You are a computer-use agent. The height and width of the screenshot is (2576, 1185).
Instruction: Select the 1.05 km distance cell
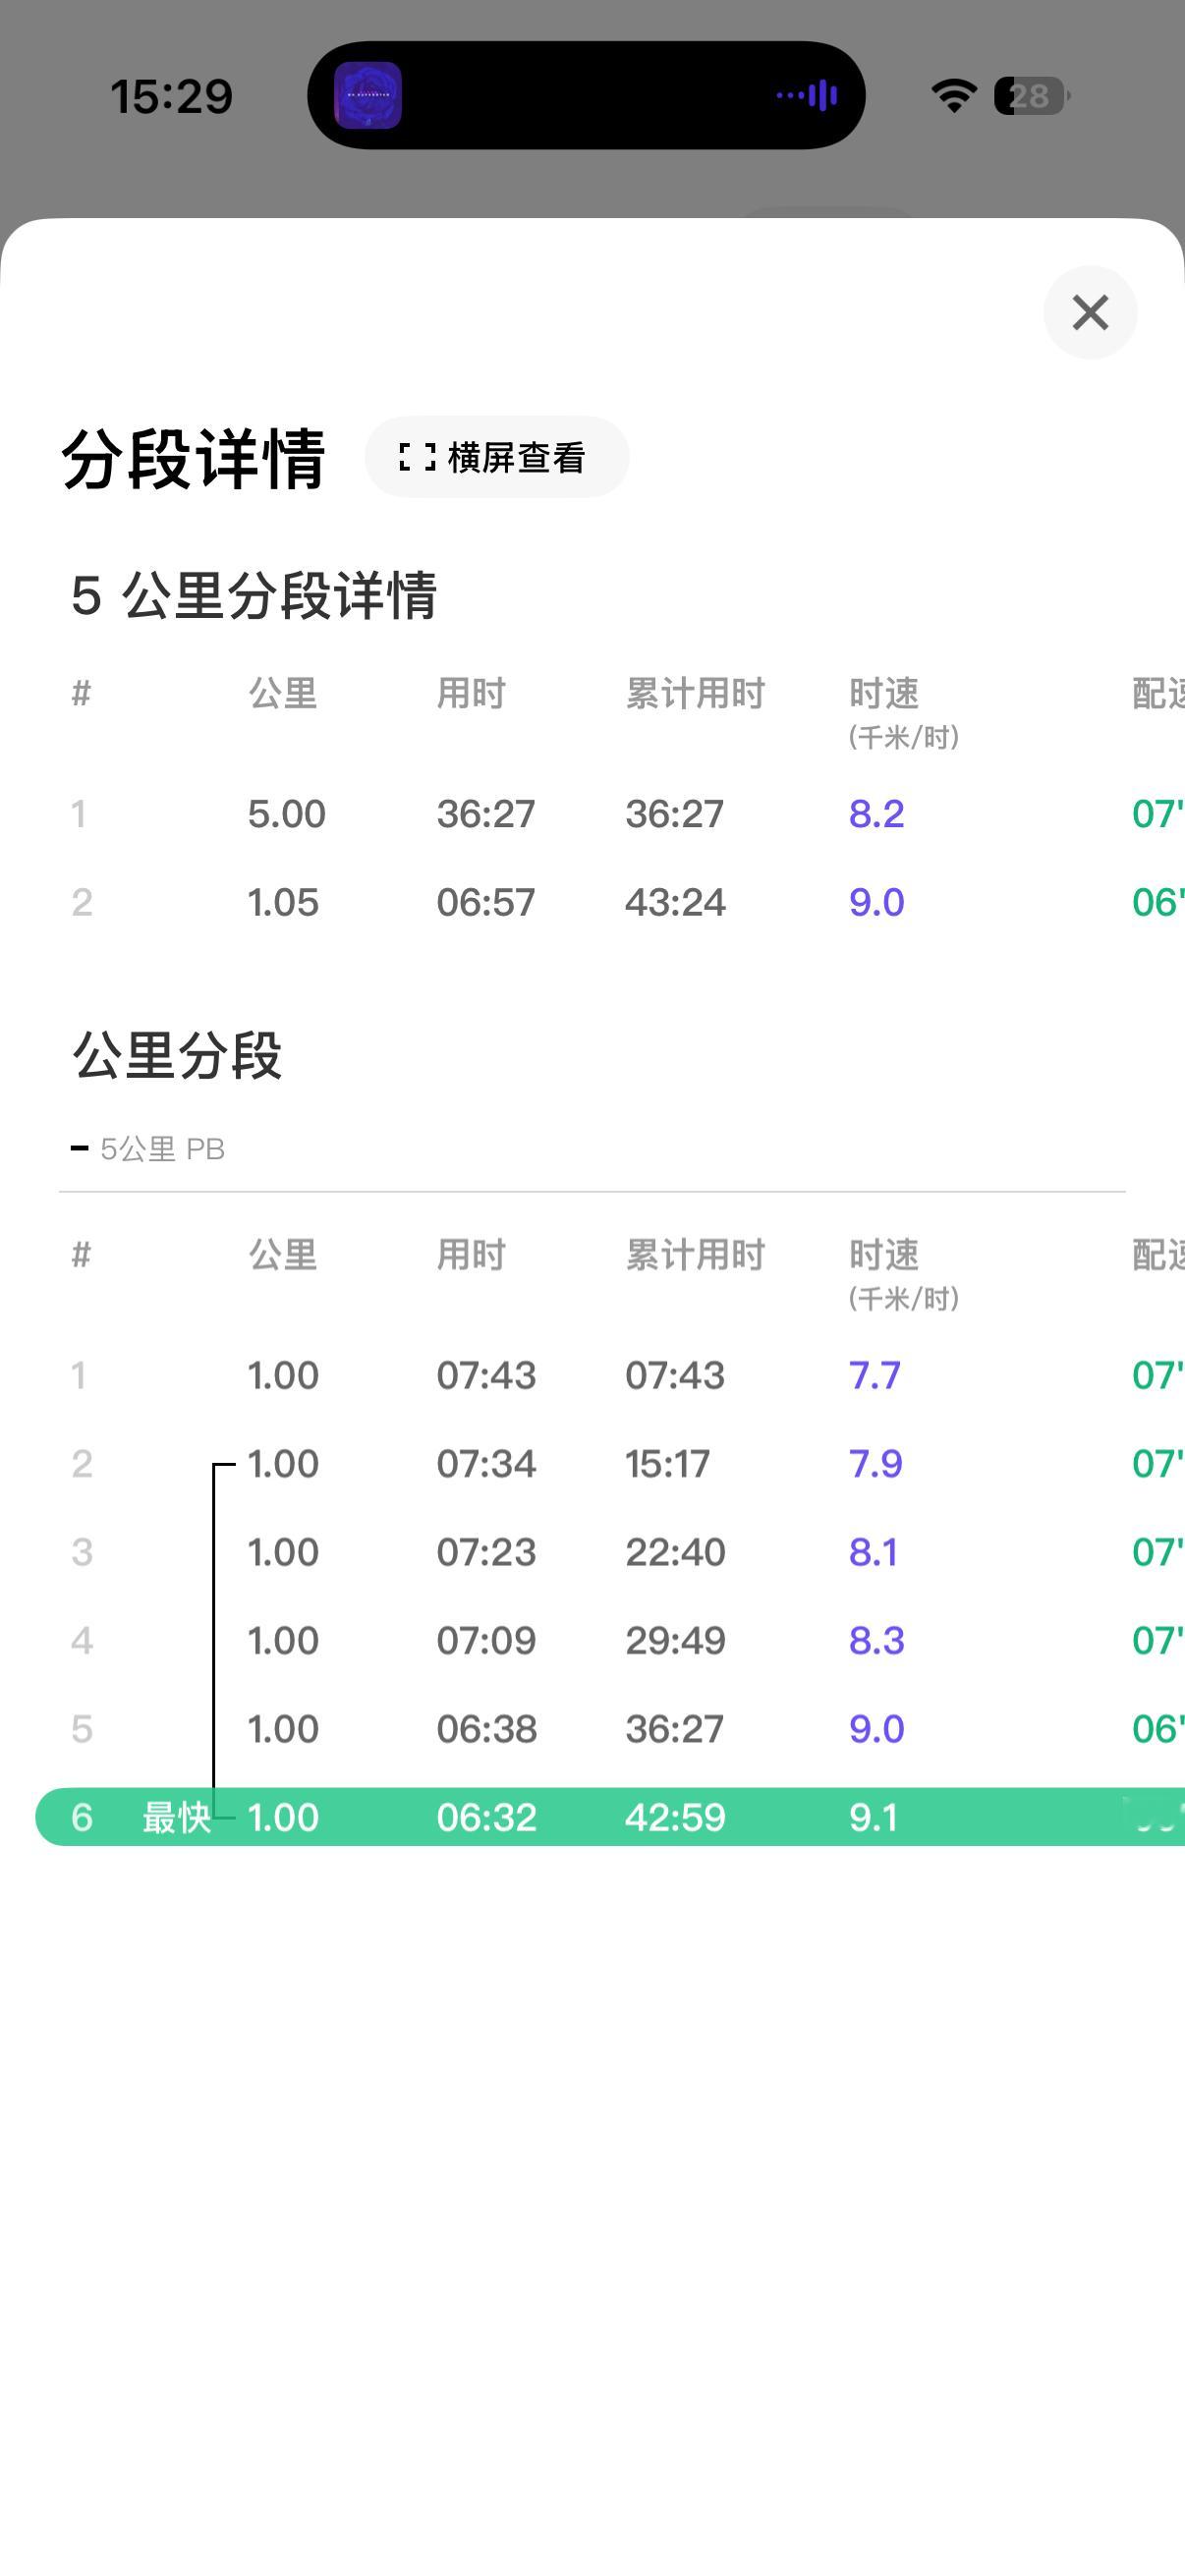[284, 902]
